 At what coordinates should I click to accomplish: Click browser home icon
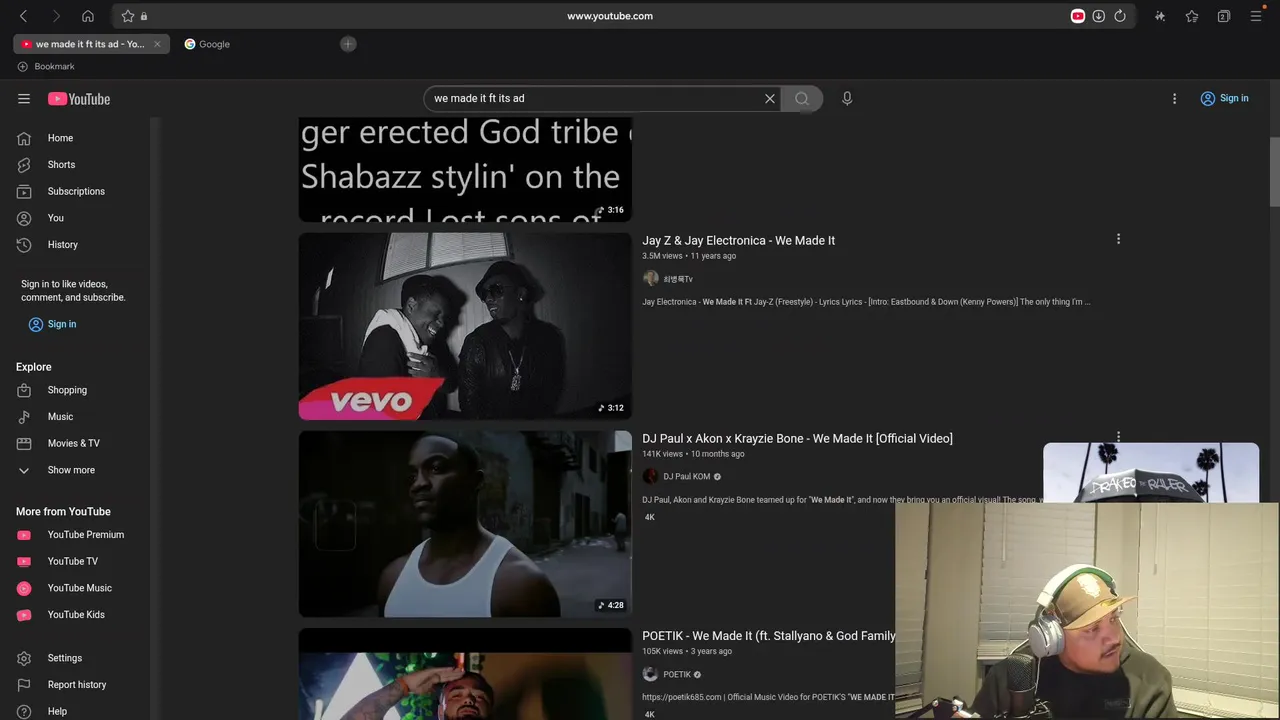tap(88, 16)
